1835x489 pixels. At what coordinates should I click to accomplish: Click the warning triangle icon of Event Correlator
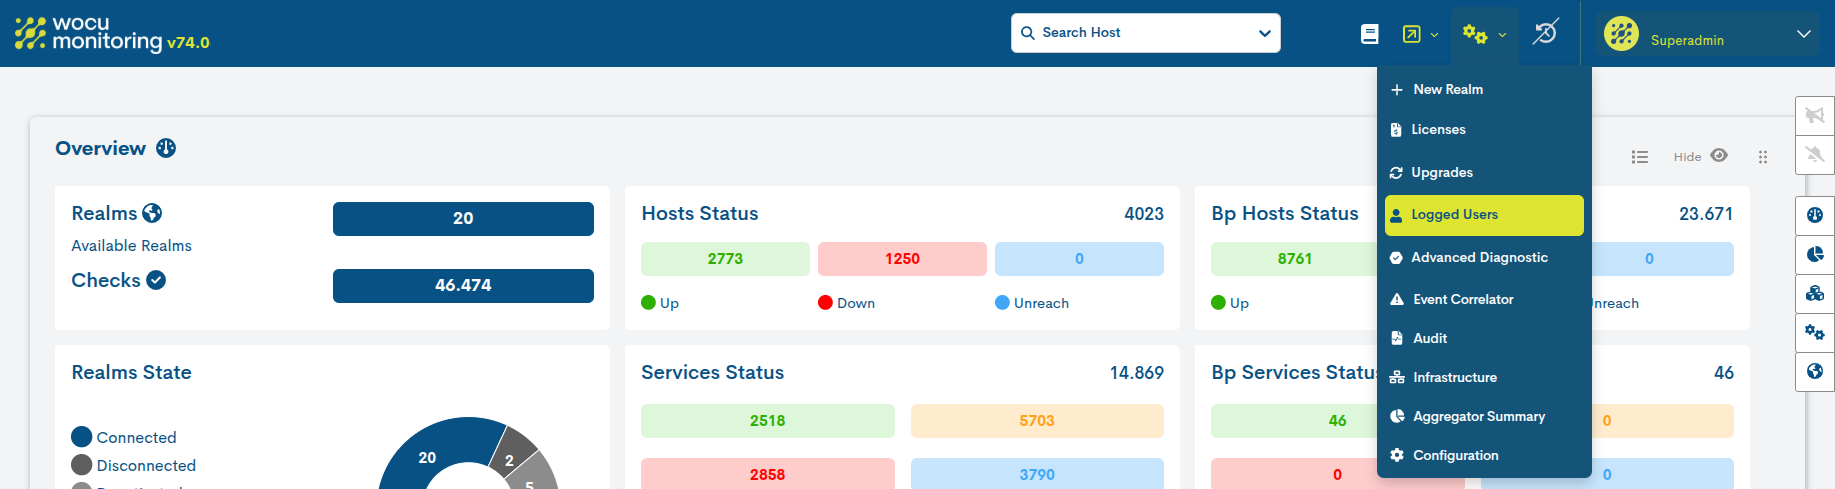click(1397, 300)
